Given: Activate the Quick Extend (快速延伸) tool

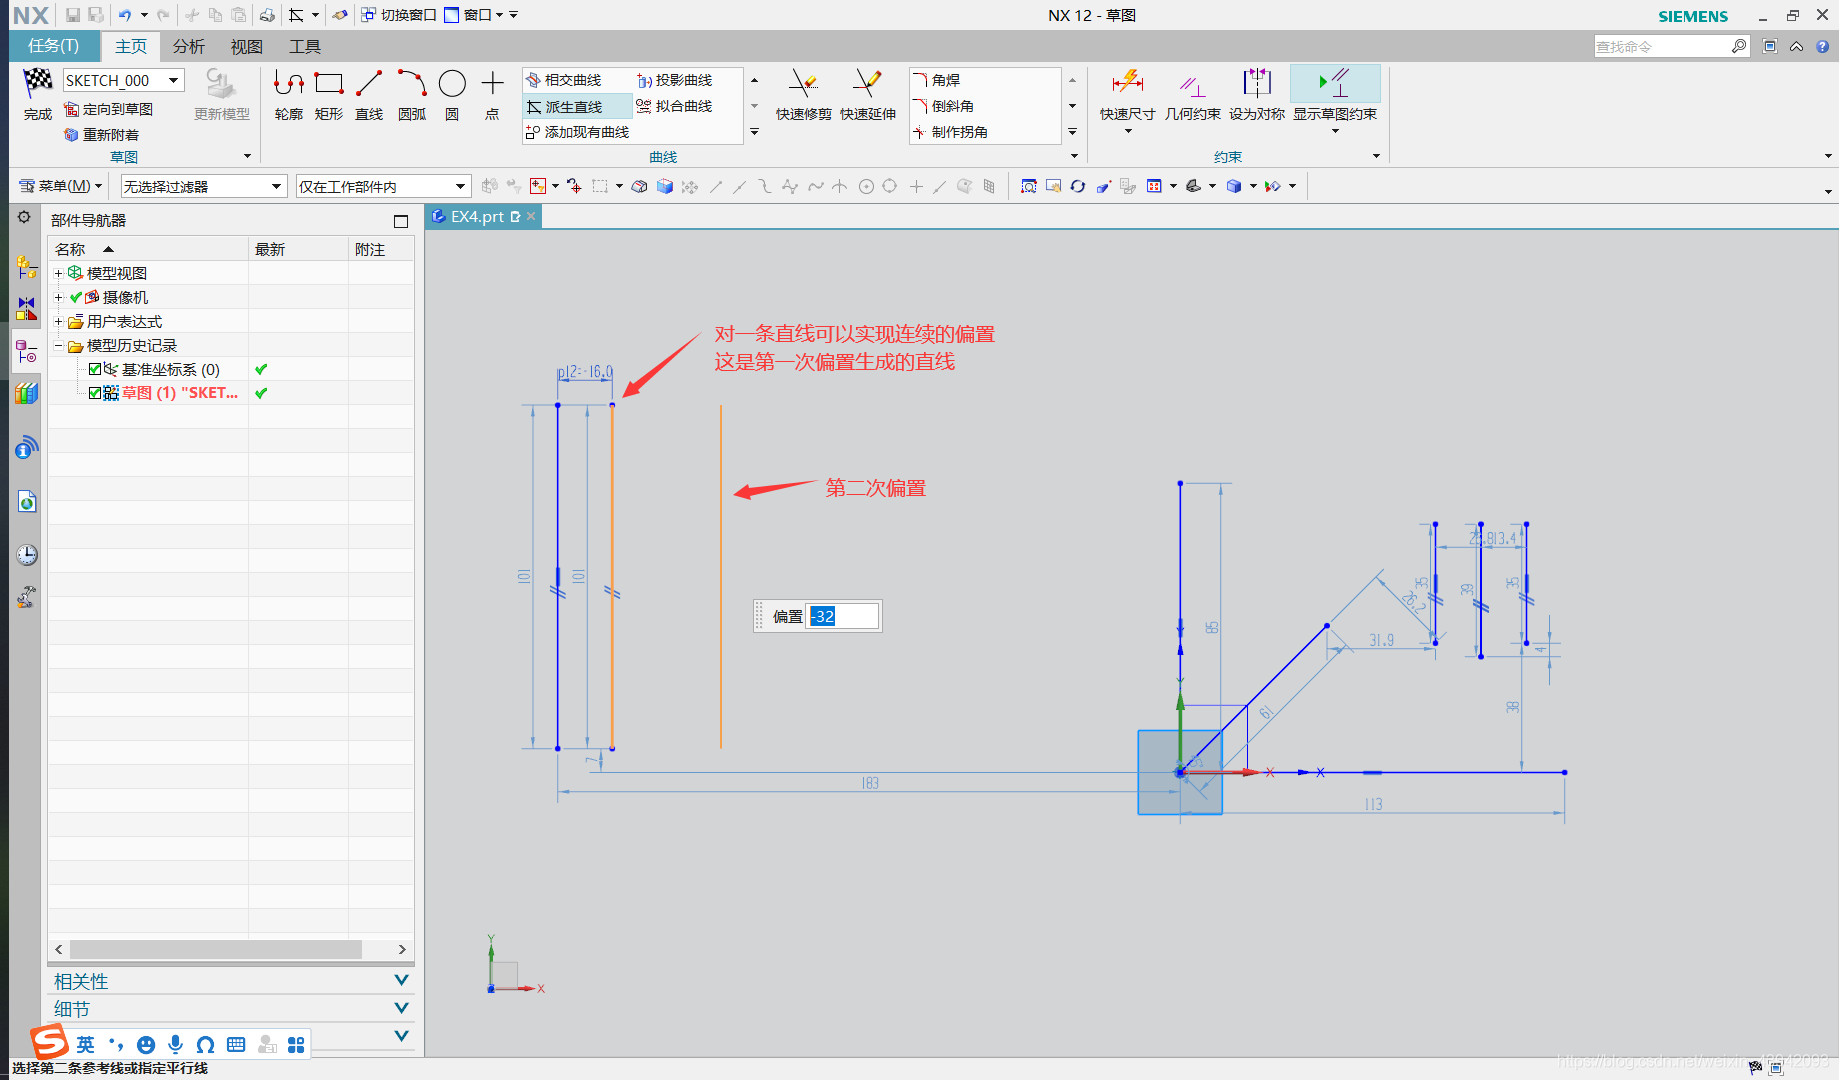Looking at the screenshot, I should 867,95.
